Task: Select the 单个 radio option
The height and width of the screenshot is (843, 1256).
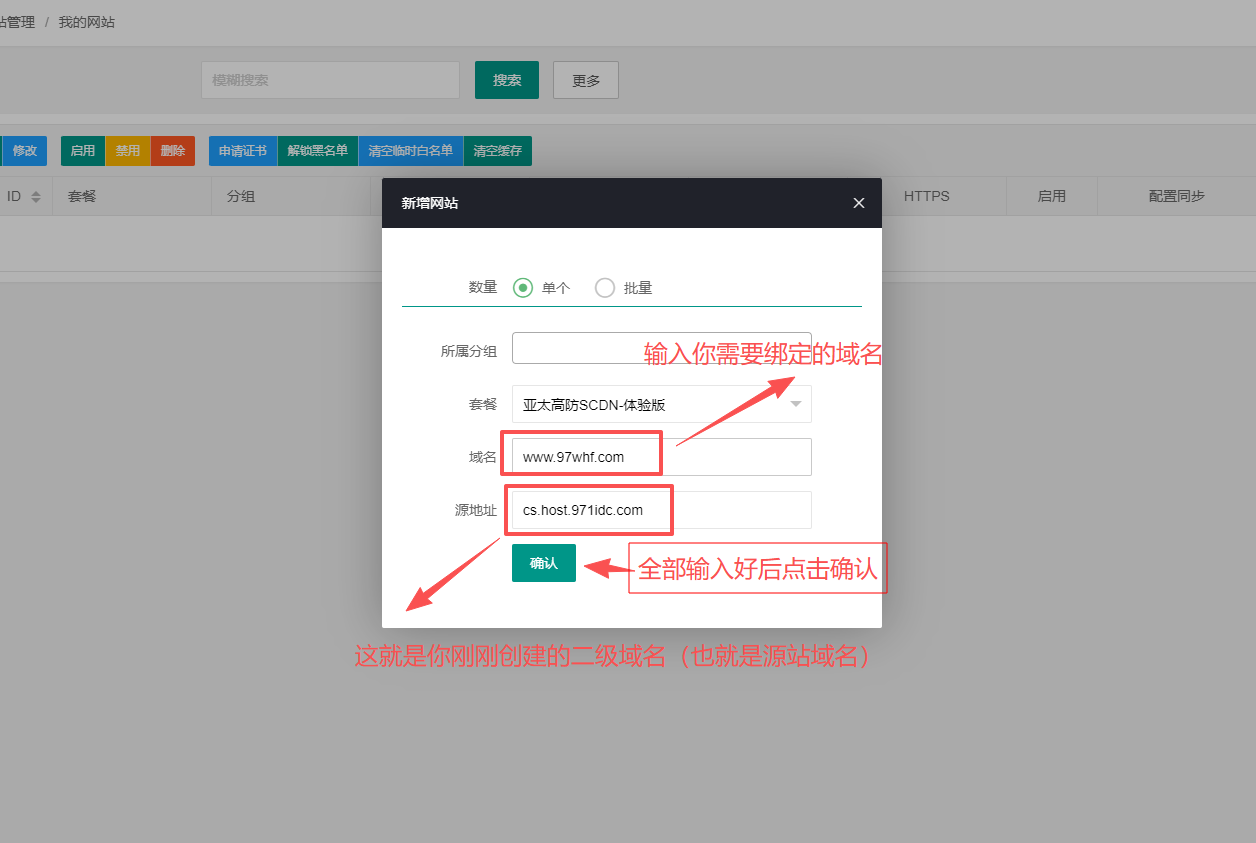Action: tap(523, 288)
